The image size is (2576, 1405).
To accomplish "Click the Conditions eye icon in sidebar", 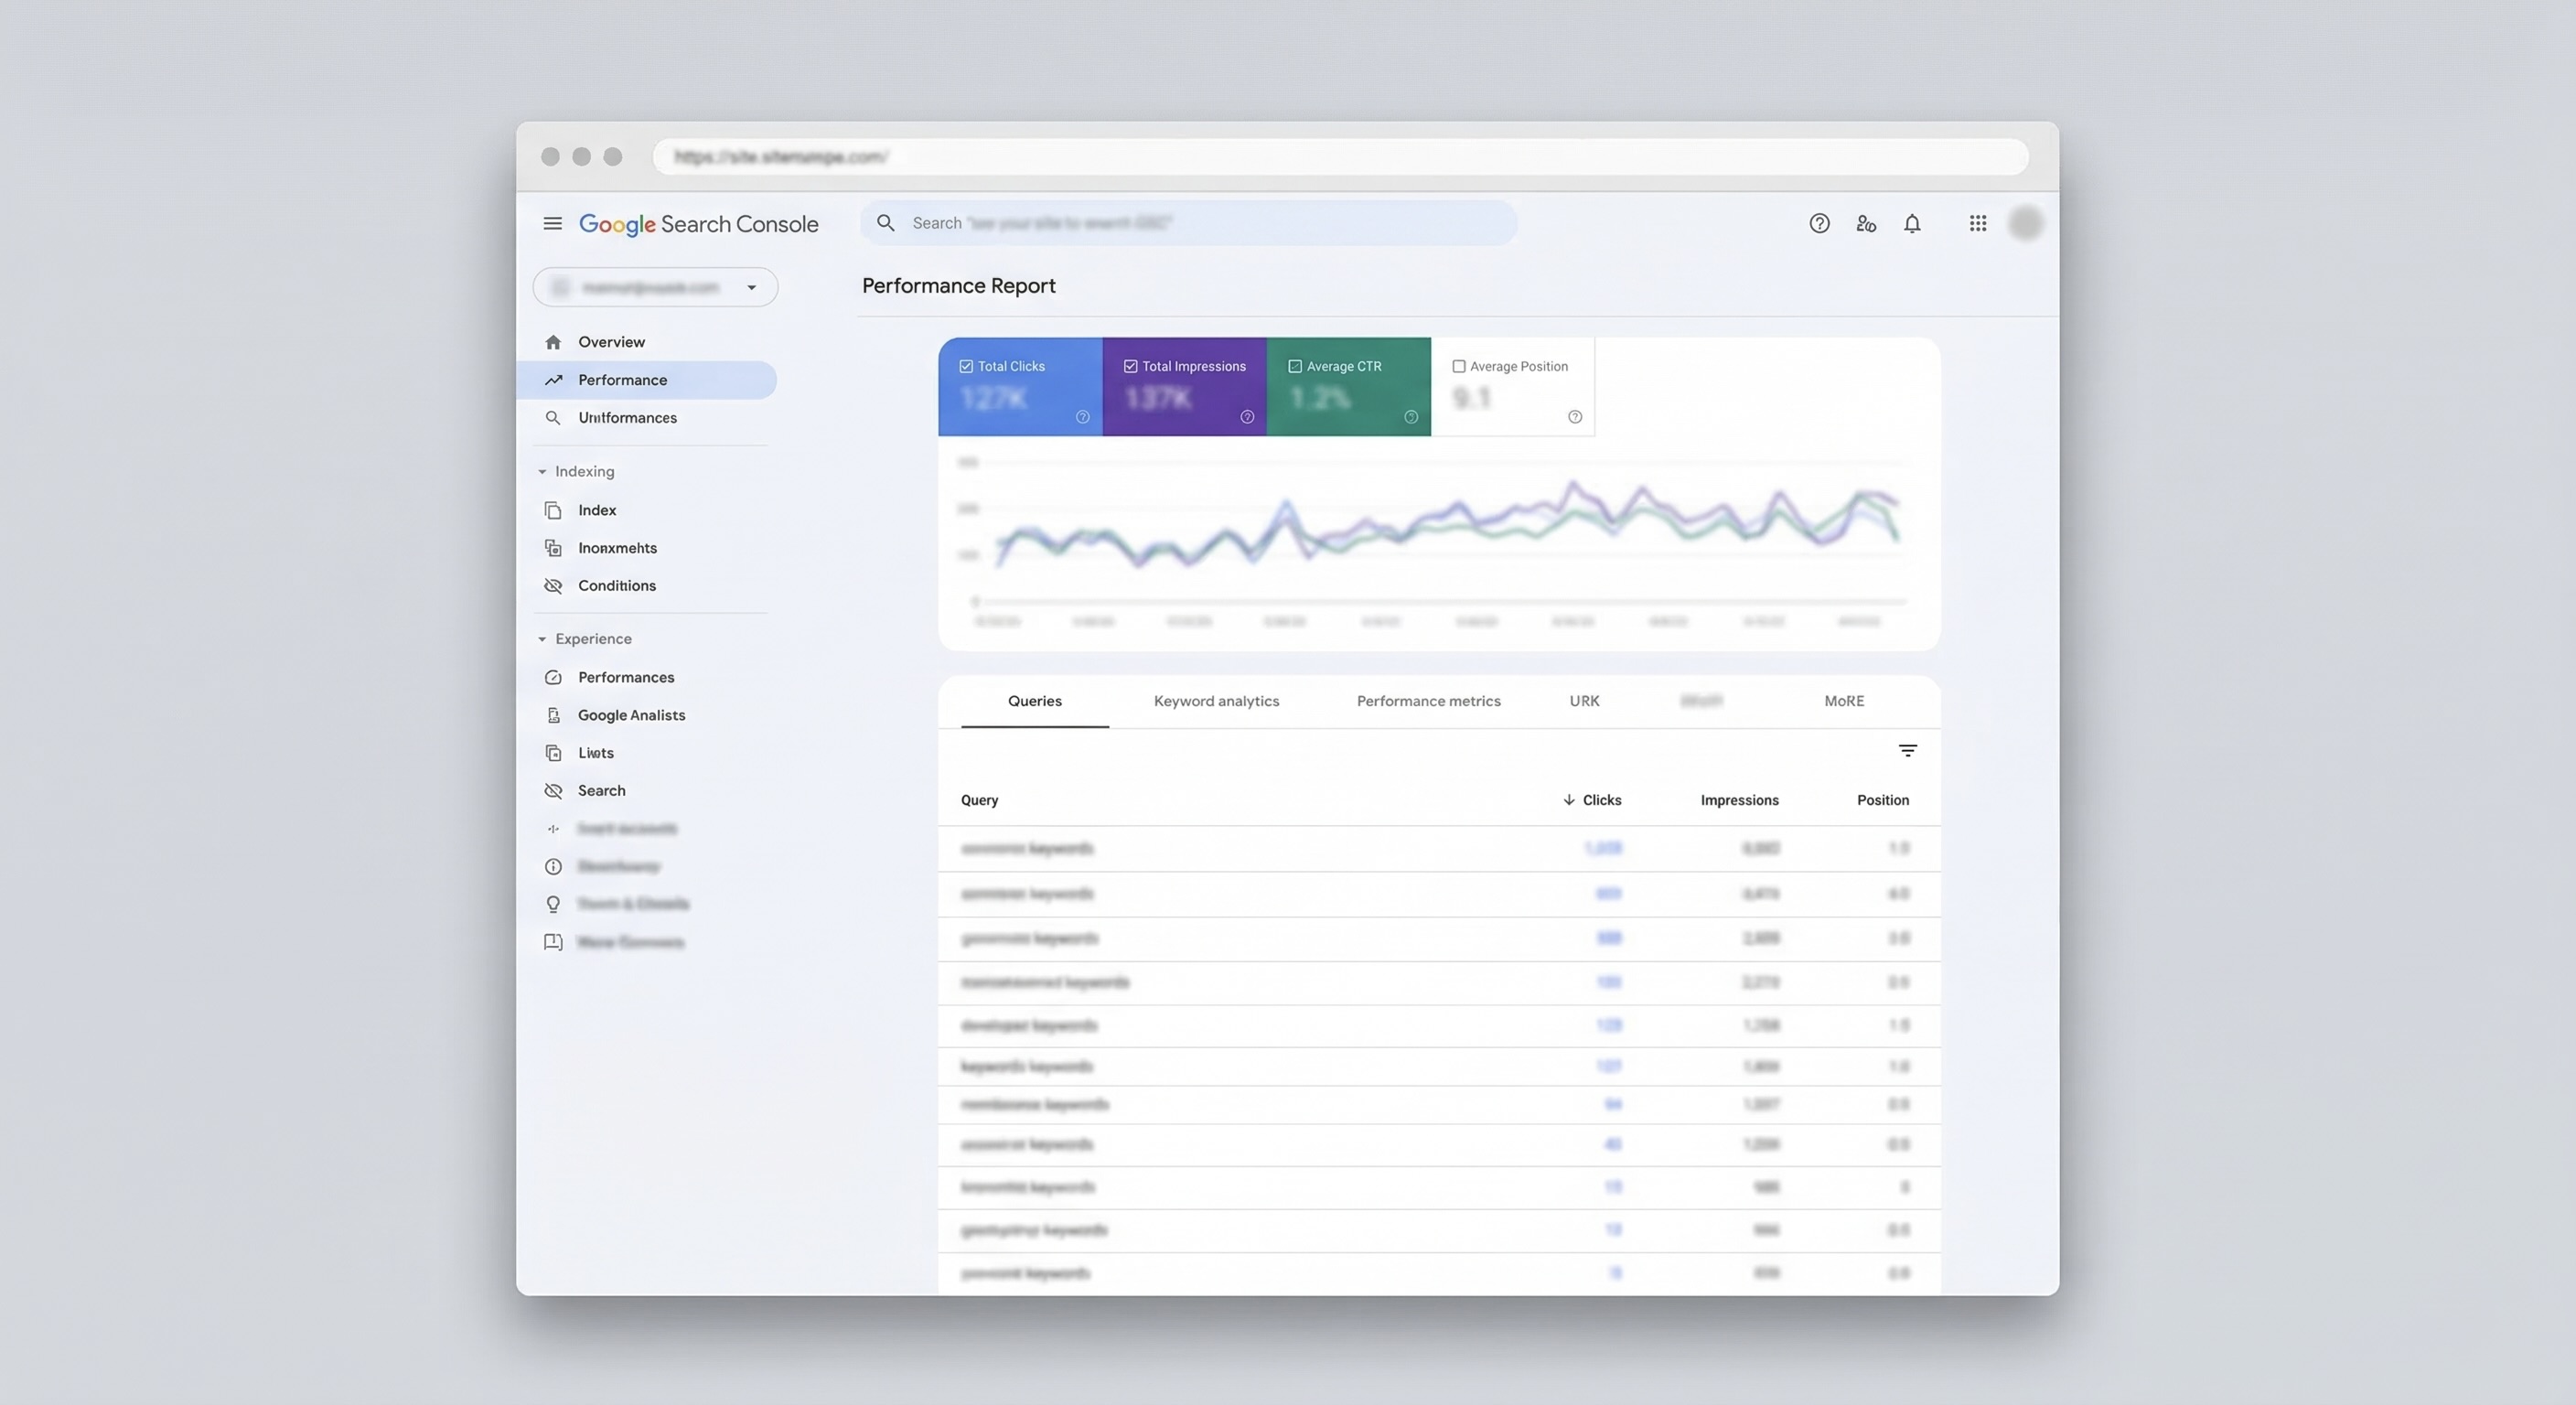I will (x=554, y=585).
